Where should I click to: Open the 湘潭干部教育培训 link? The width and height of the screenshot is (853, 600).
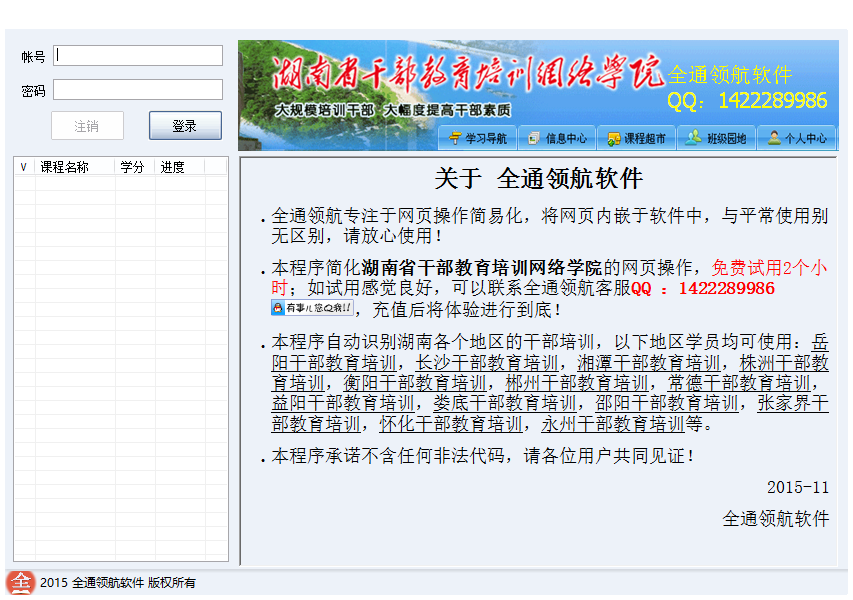point(648,362)
